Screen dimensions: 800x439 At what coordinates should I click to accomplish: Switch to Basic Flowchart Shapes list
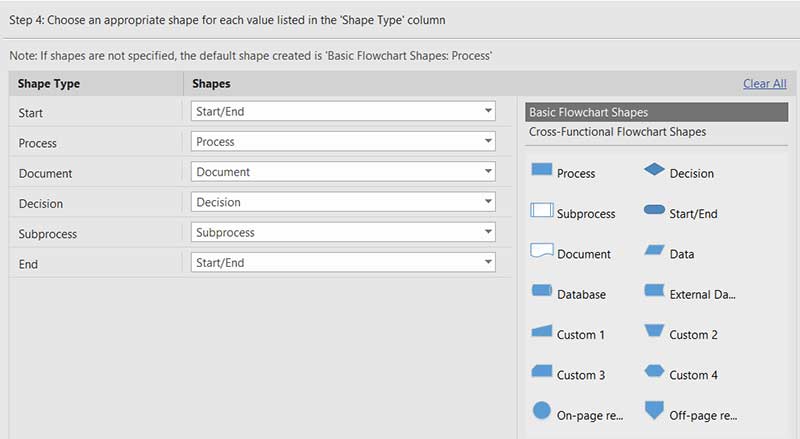(656, 112)
